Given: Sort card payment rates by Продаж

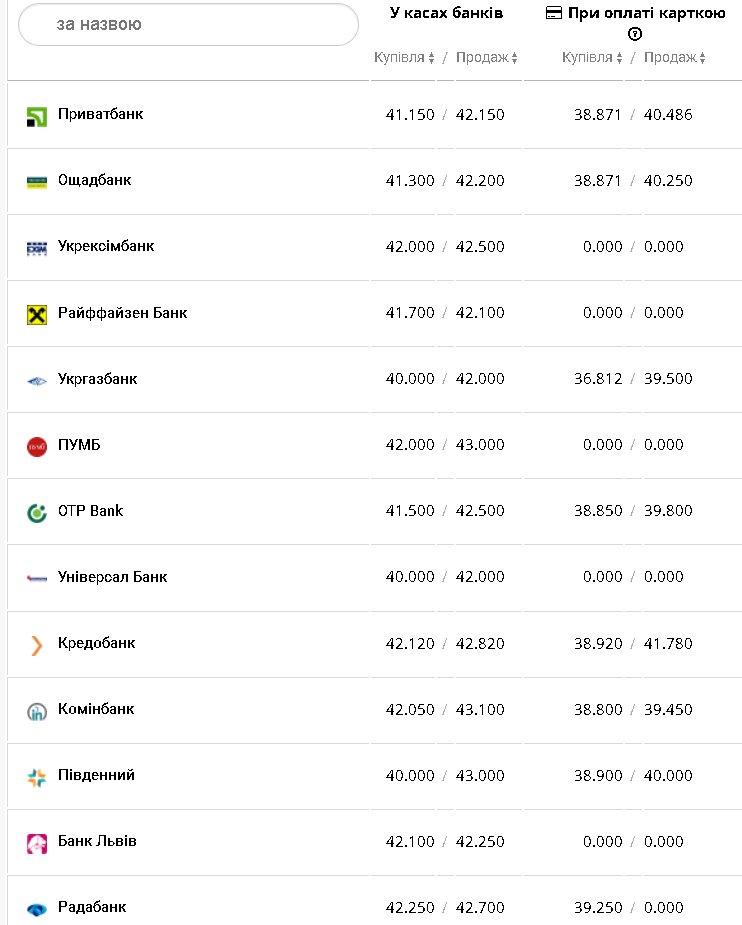Looking at the screenshot, I should click(x=675, y=58).
